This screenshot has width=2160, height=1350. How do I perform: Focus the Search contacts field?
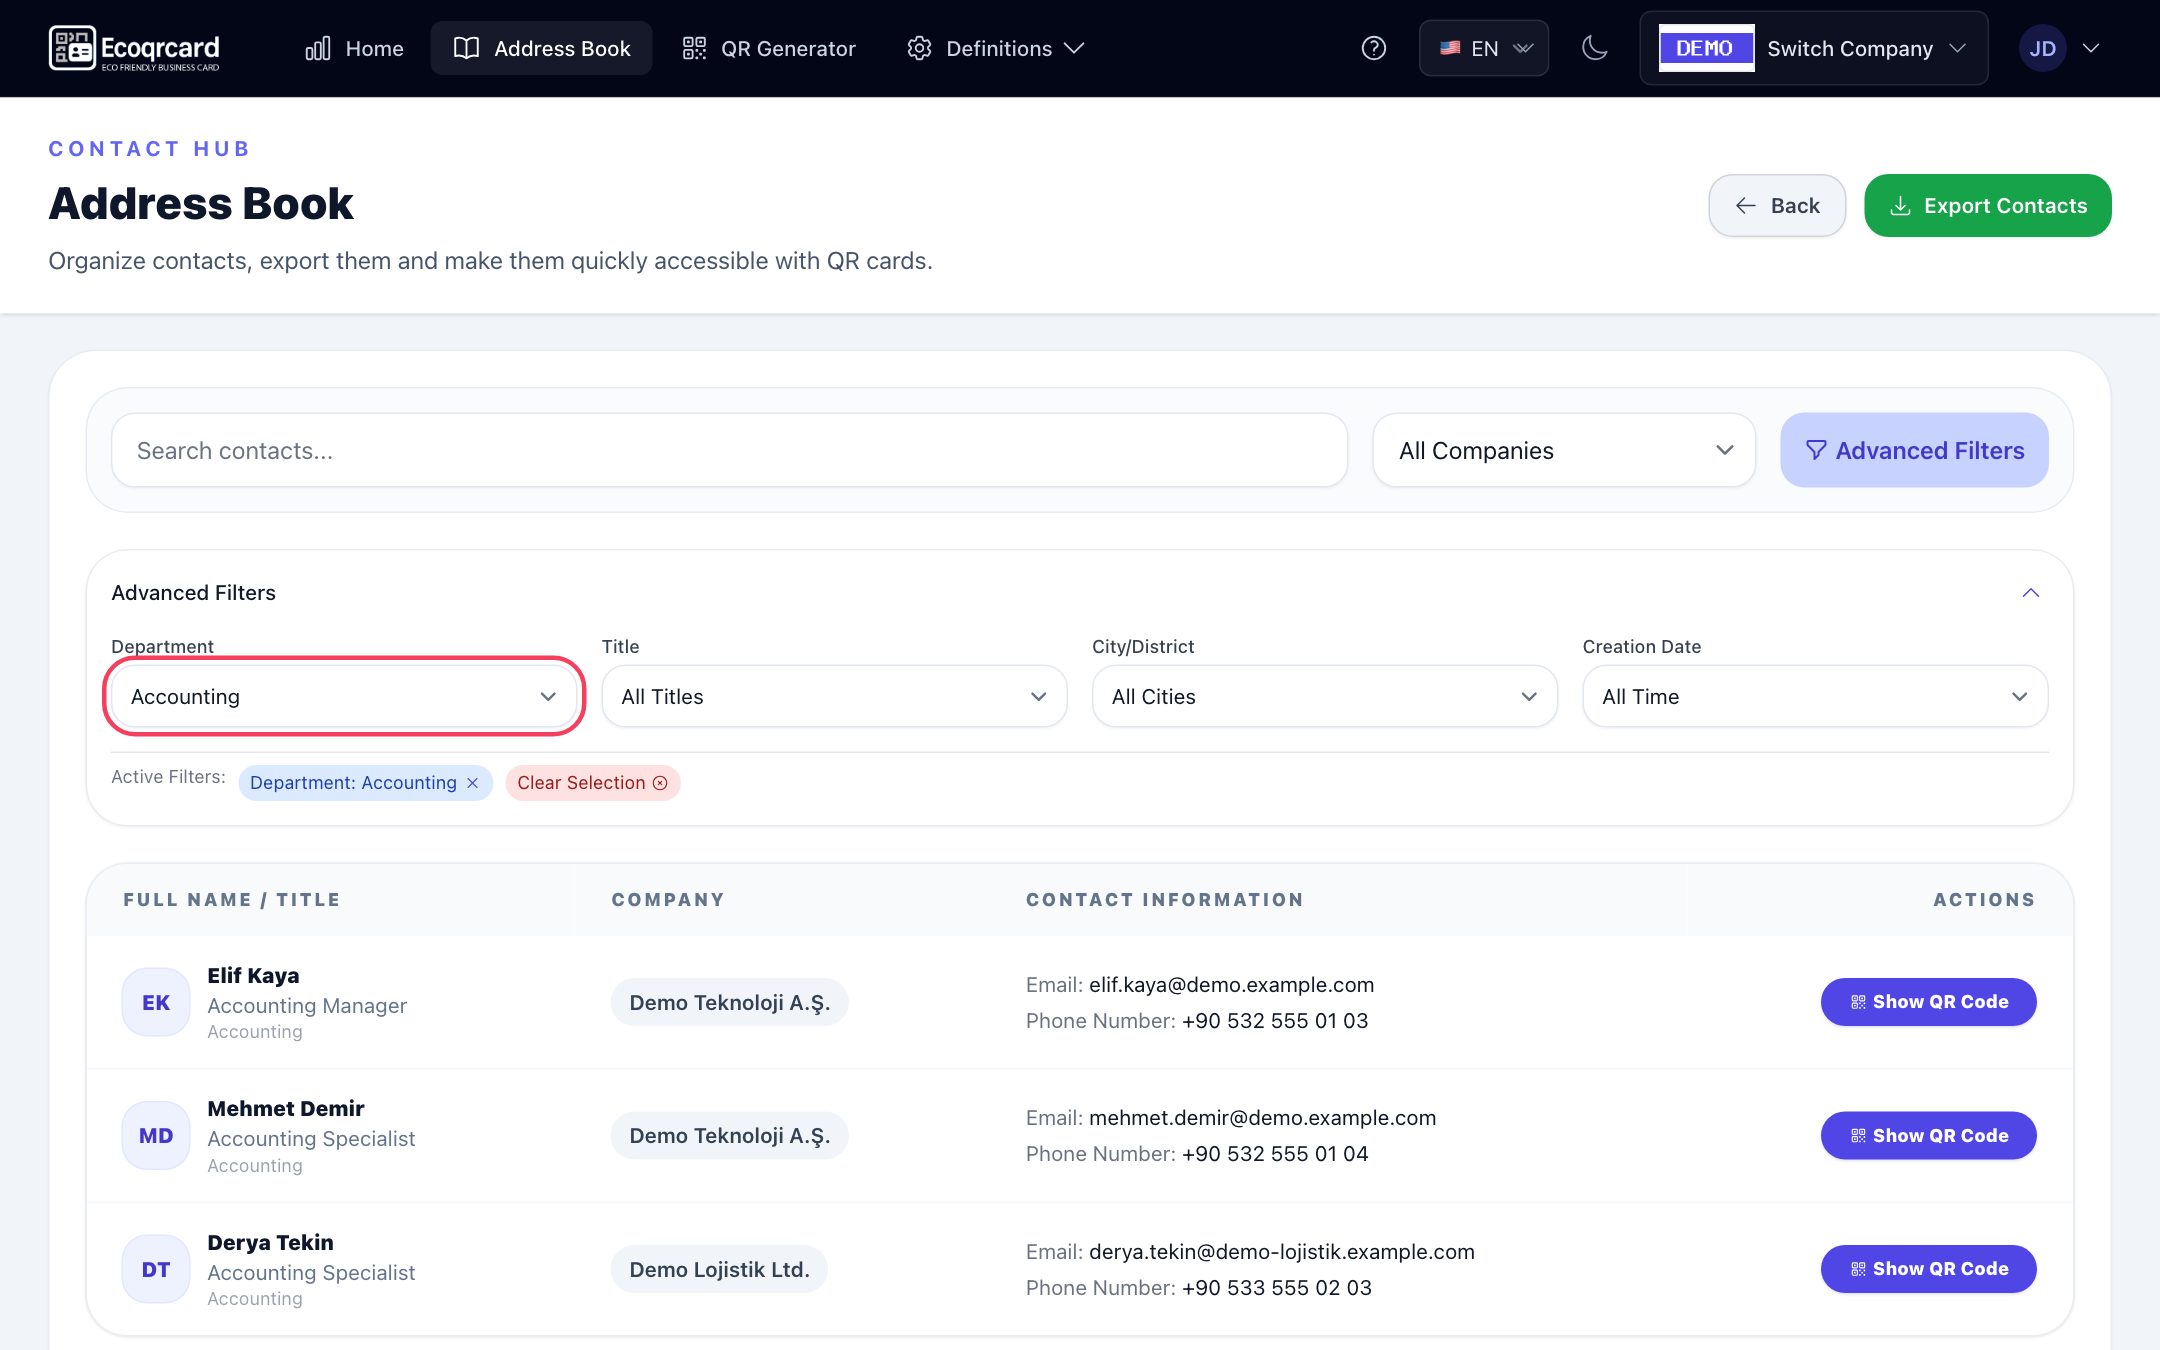[x=729, y=450]
